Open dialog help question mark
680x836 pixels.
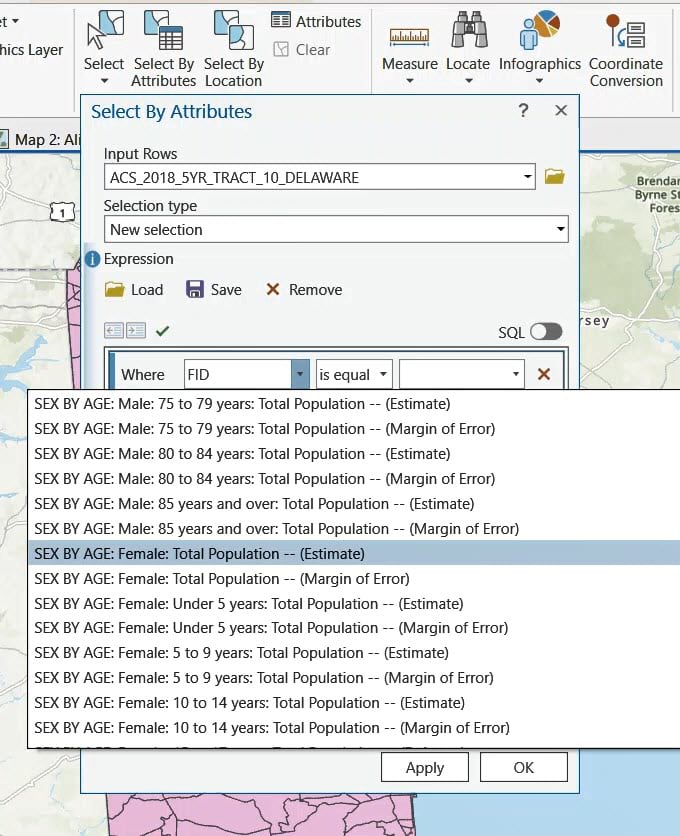(x=523, y=110)
